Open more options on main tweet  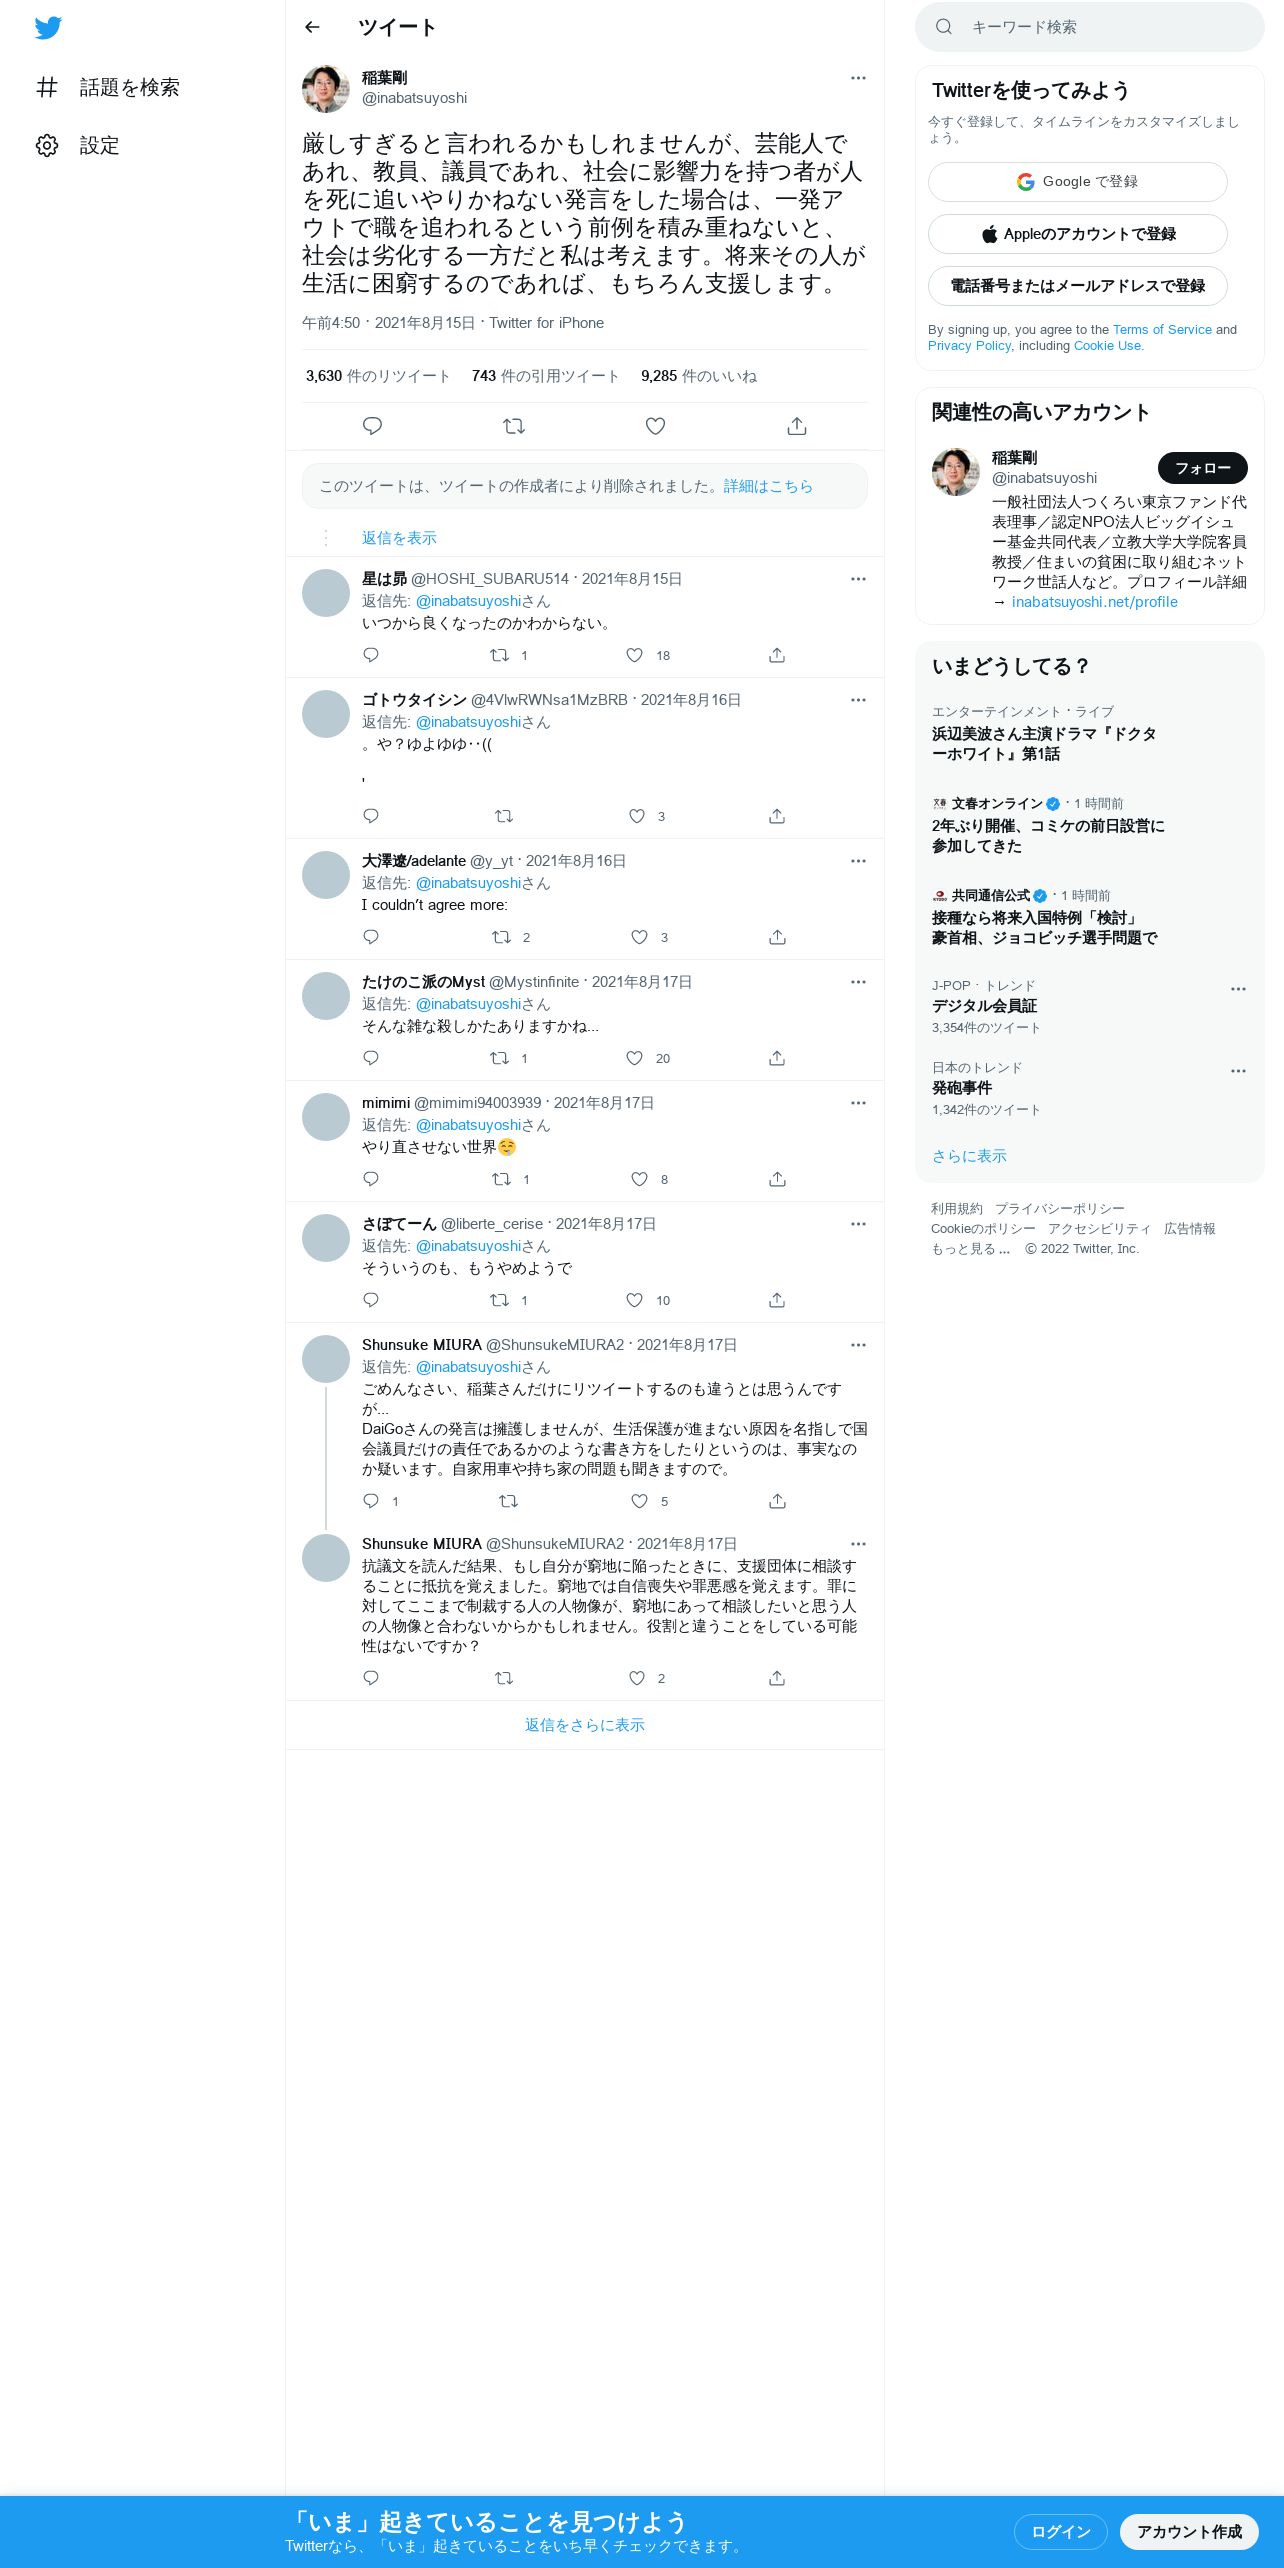pyautogui.click(x=858, y=78)
